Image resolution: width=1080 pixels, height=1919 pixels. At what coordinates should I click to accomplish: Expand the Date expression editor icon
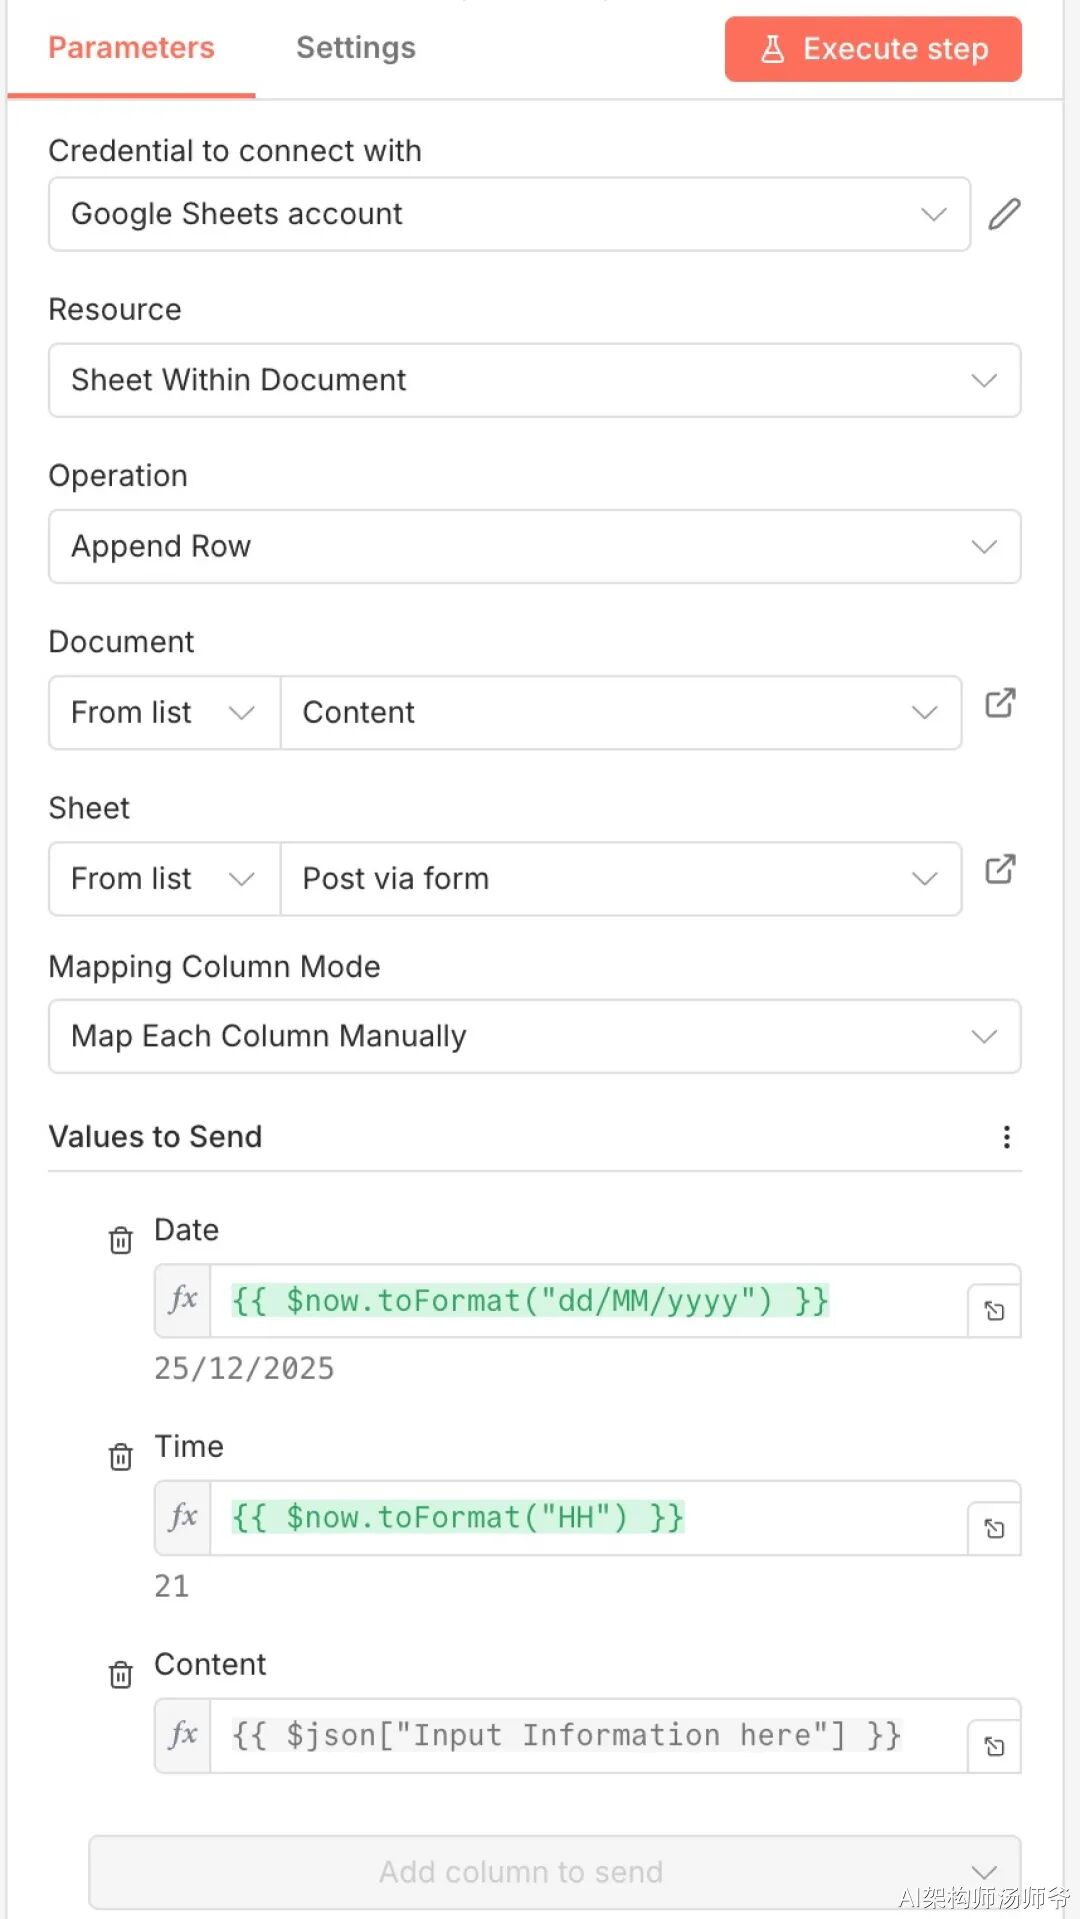[x=994, y=1311]
